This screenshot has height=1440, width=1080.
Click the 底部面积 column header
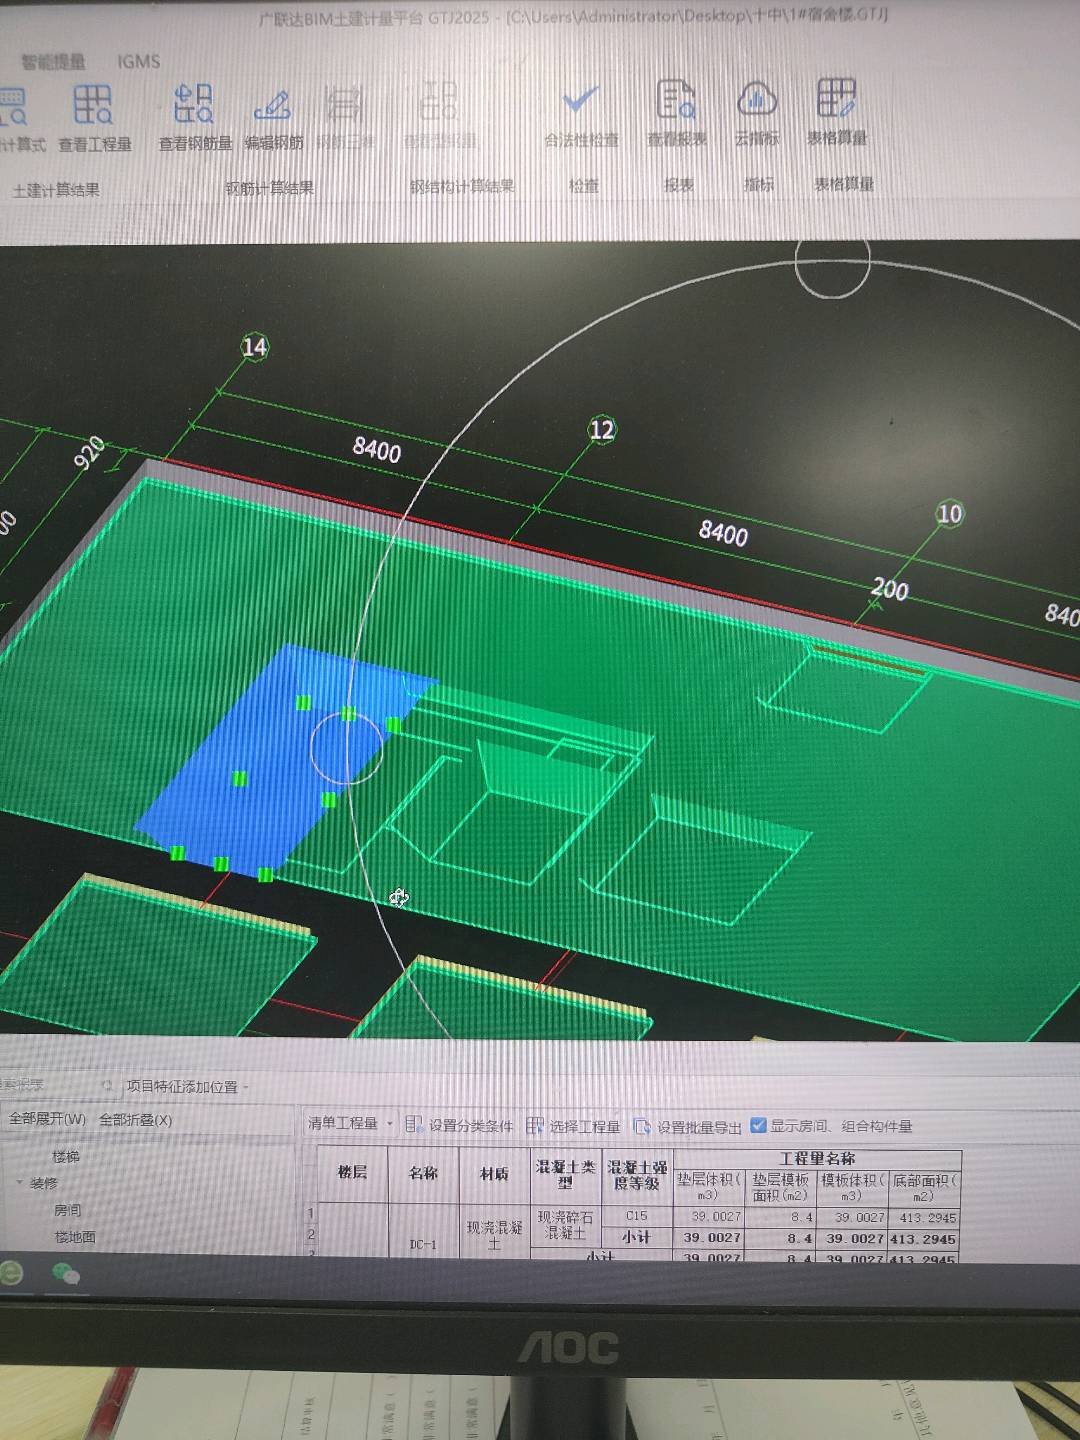[925, 1188]
